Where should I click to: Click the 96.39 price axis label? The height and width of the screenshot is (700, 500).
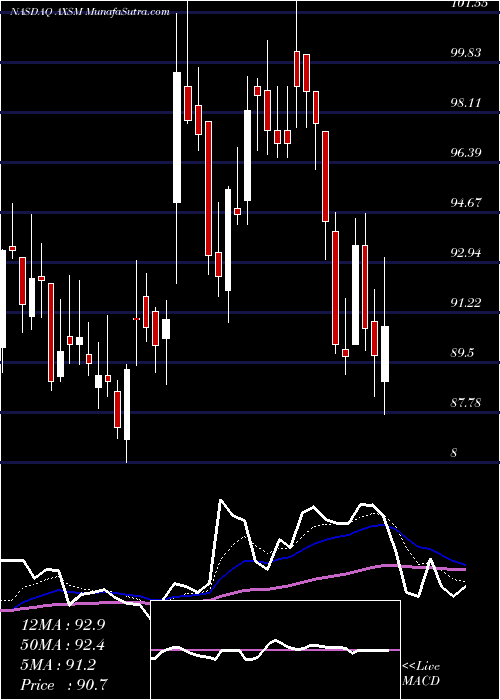click(x=466, y=153)
